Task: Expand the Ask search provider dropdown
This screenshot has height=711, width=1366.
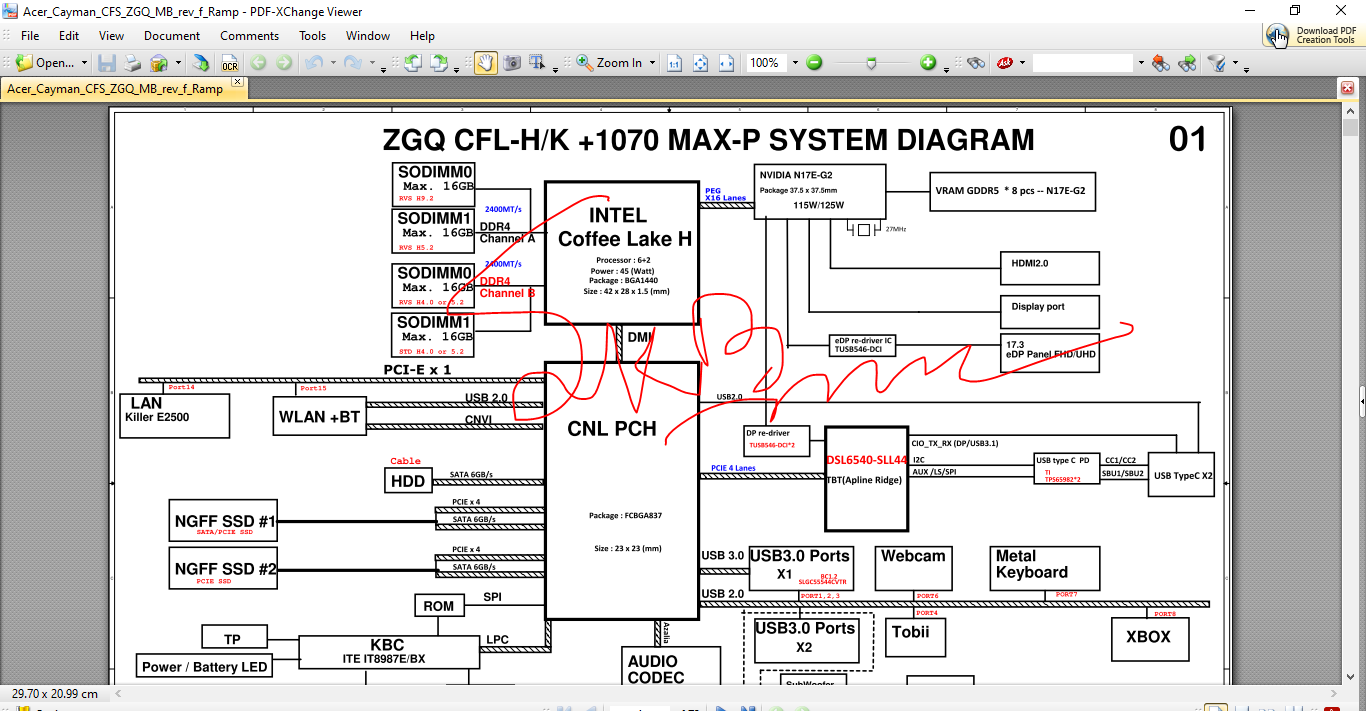Action: pyautogui.click(x=1022, y=63)
